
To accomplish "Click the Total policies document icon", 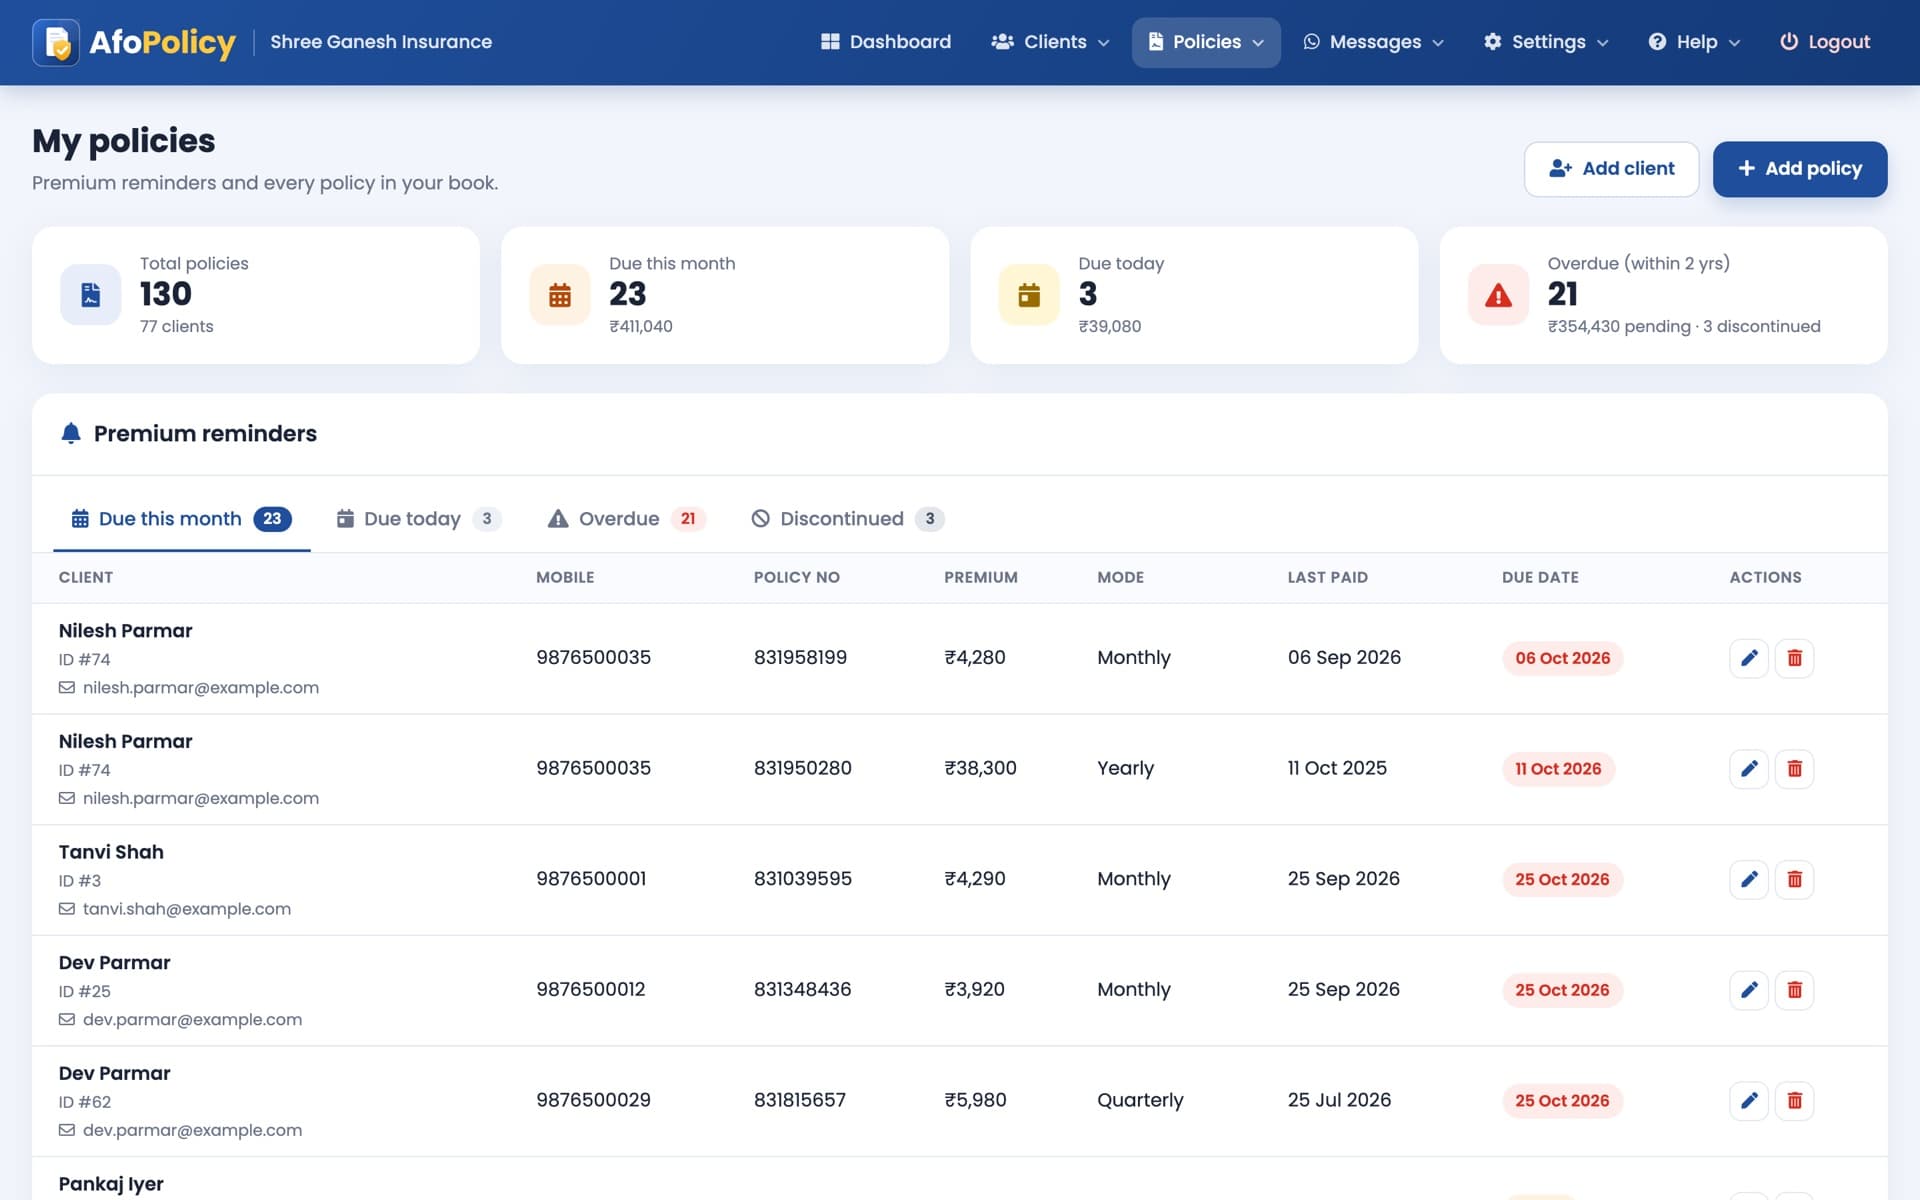I will tap(91, 295).
